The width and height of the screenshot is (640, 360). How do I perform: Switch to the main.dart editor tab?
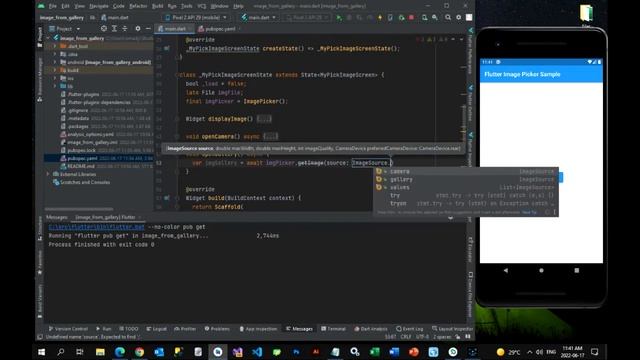pos(174,29)
